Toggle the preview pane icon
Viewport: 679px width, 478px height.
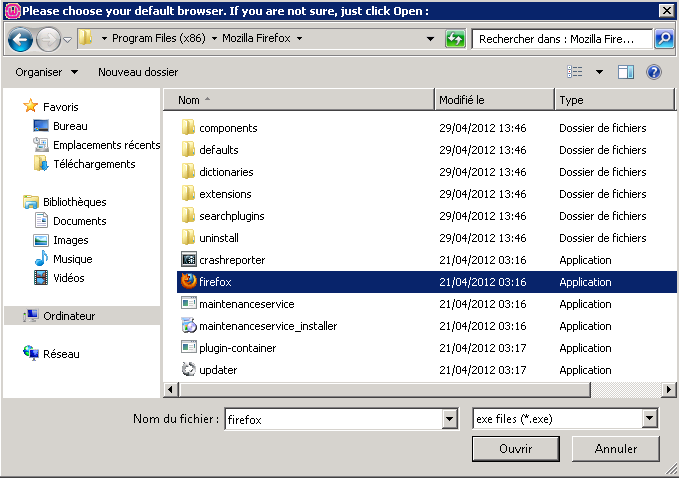pos(625,72)
